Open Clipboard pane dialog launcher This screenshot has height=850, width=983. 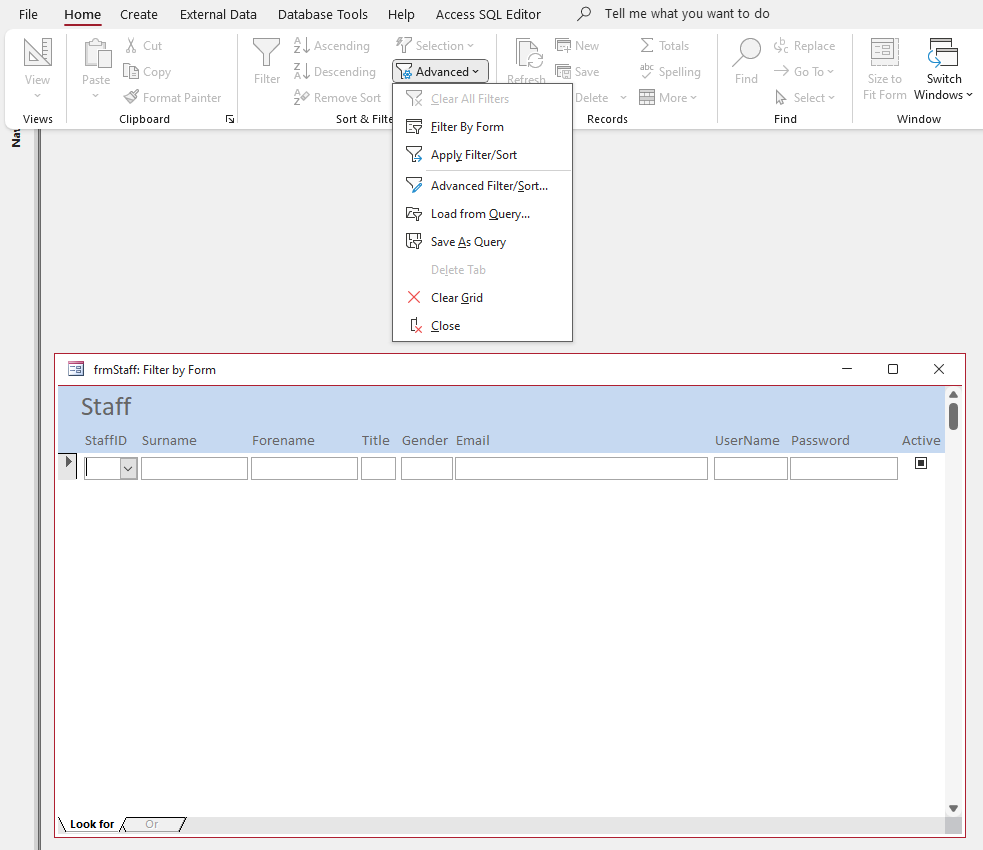click(230, 119)
